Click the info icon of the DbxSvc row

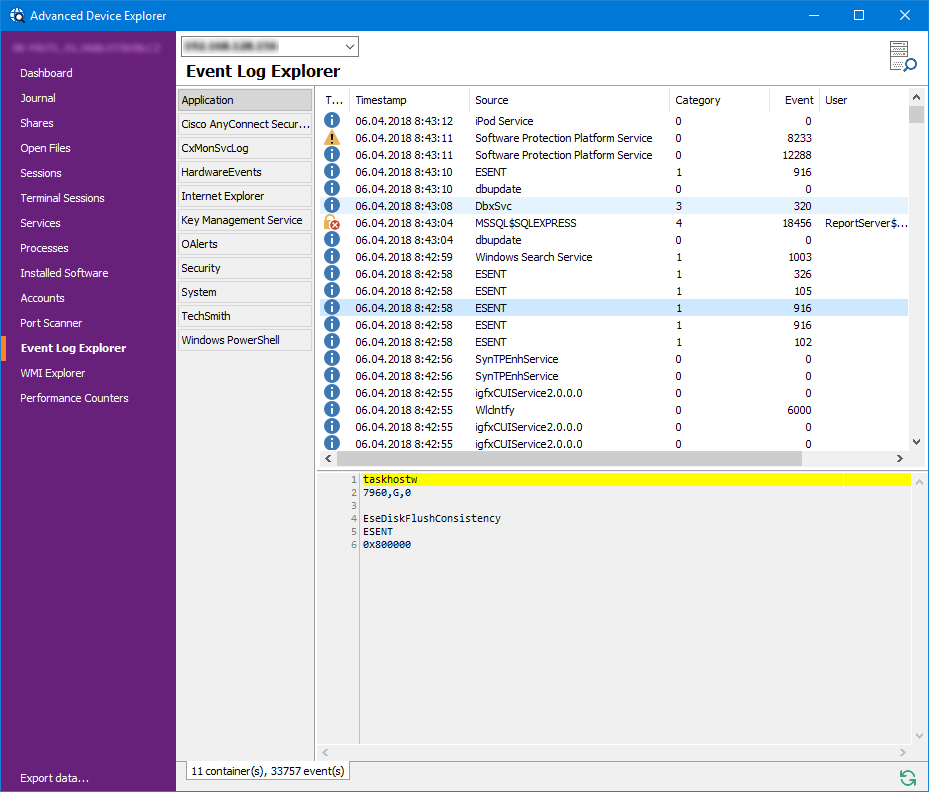332,206
